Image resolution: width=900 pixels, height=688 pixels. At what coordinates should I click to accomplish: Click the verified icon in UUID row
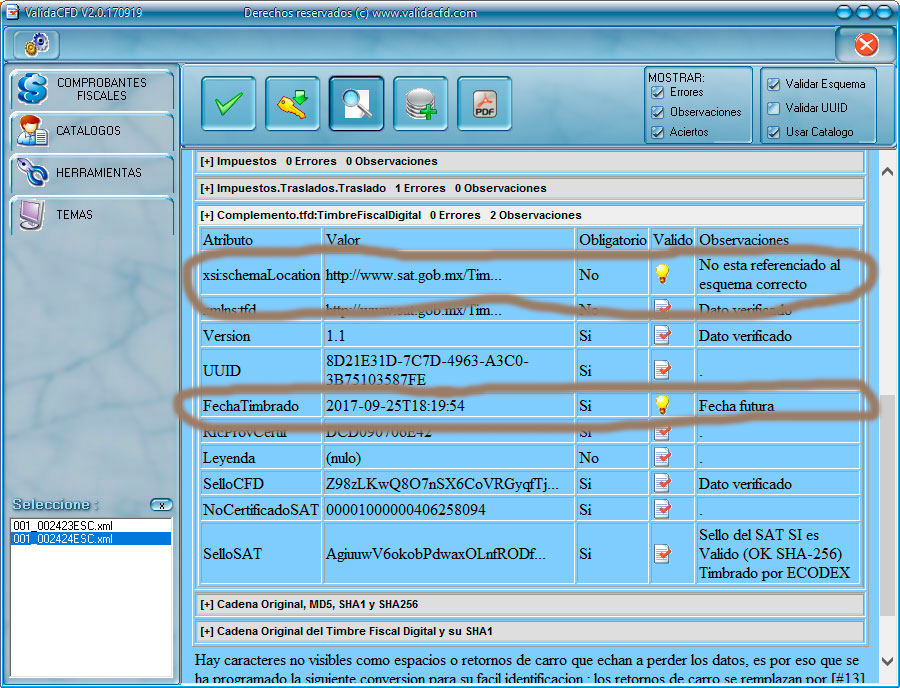click(x=662, y=370)
